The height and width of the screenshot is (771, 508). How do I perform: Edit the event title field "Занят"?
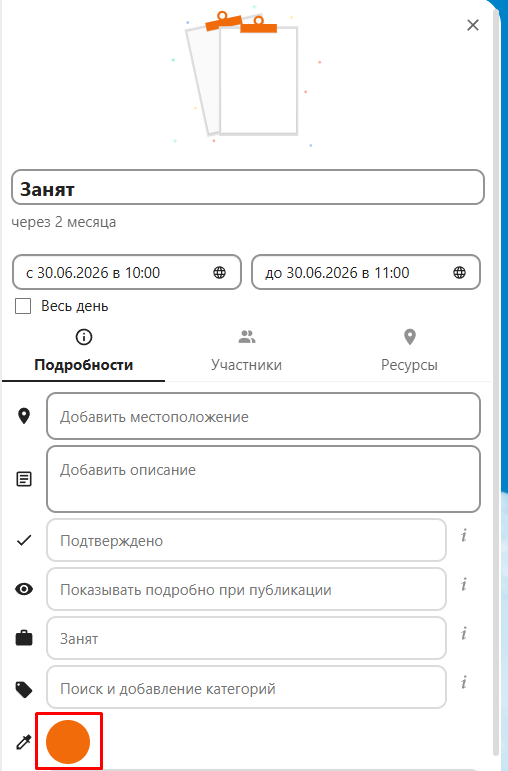[x=248, y=187]
